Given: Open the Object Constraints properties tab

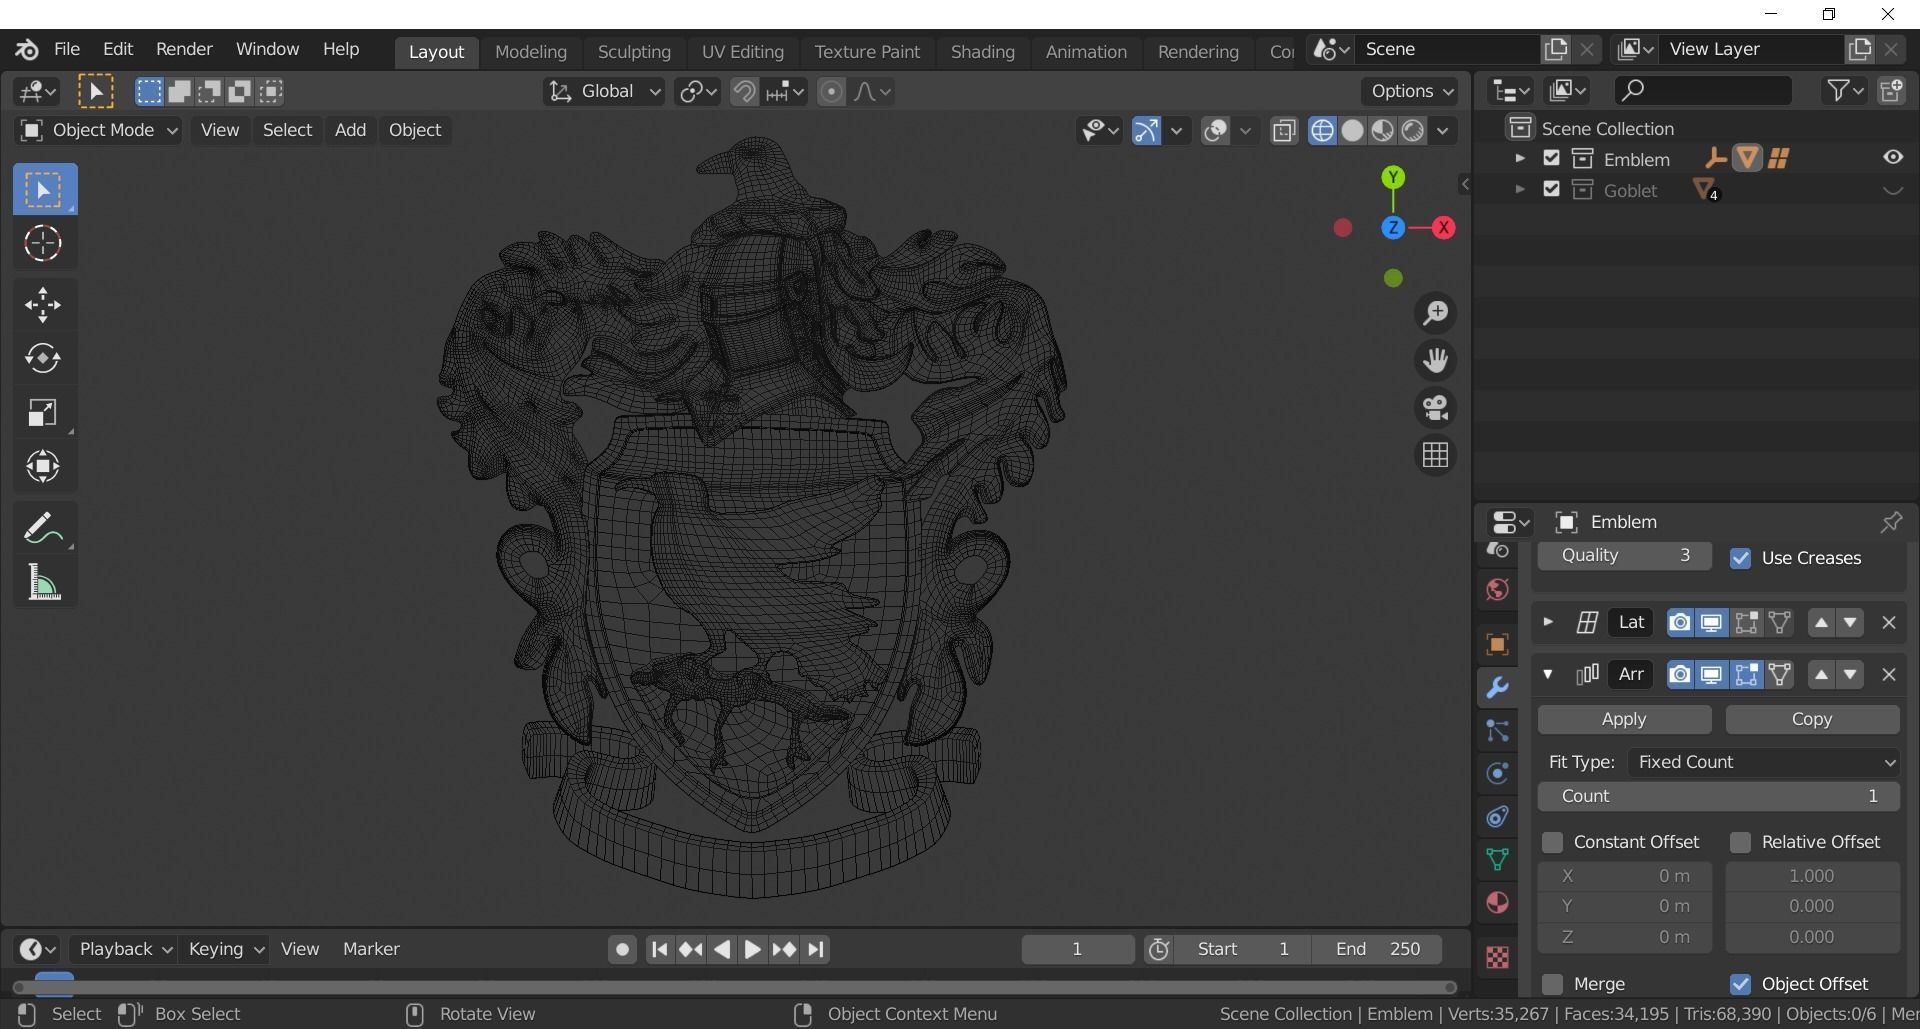Looking at the screenshot, I should (1497, 816).
